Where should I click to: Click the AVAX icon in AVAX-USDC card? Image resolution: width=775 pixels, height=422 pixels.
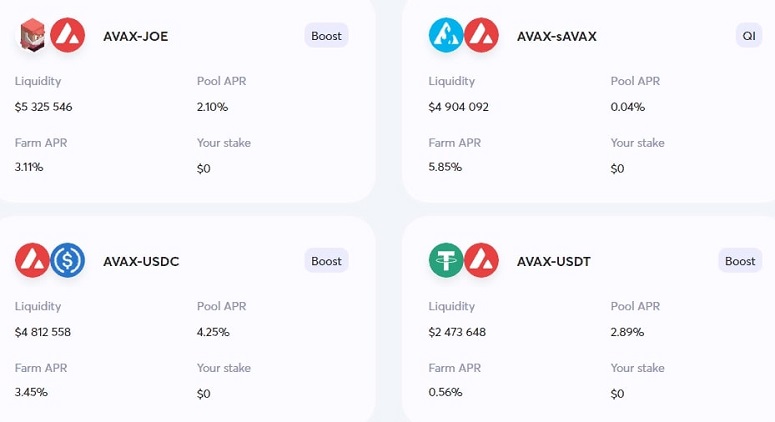pyautogui.click(x=33, y=260)
